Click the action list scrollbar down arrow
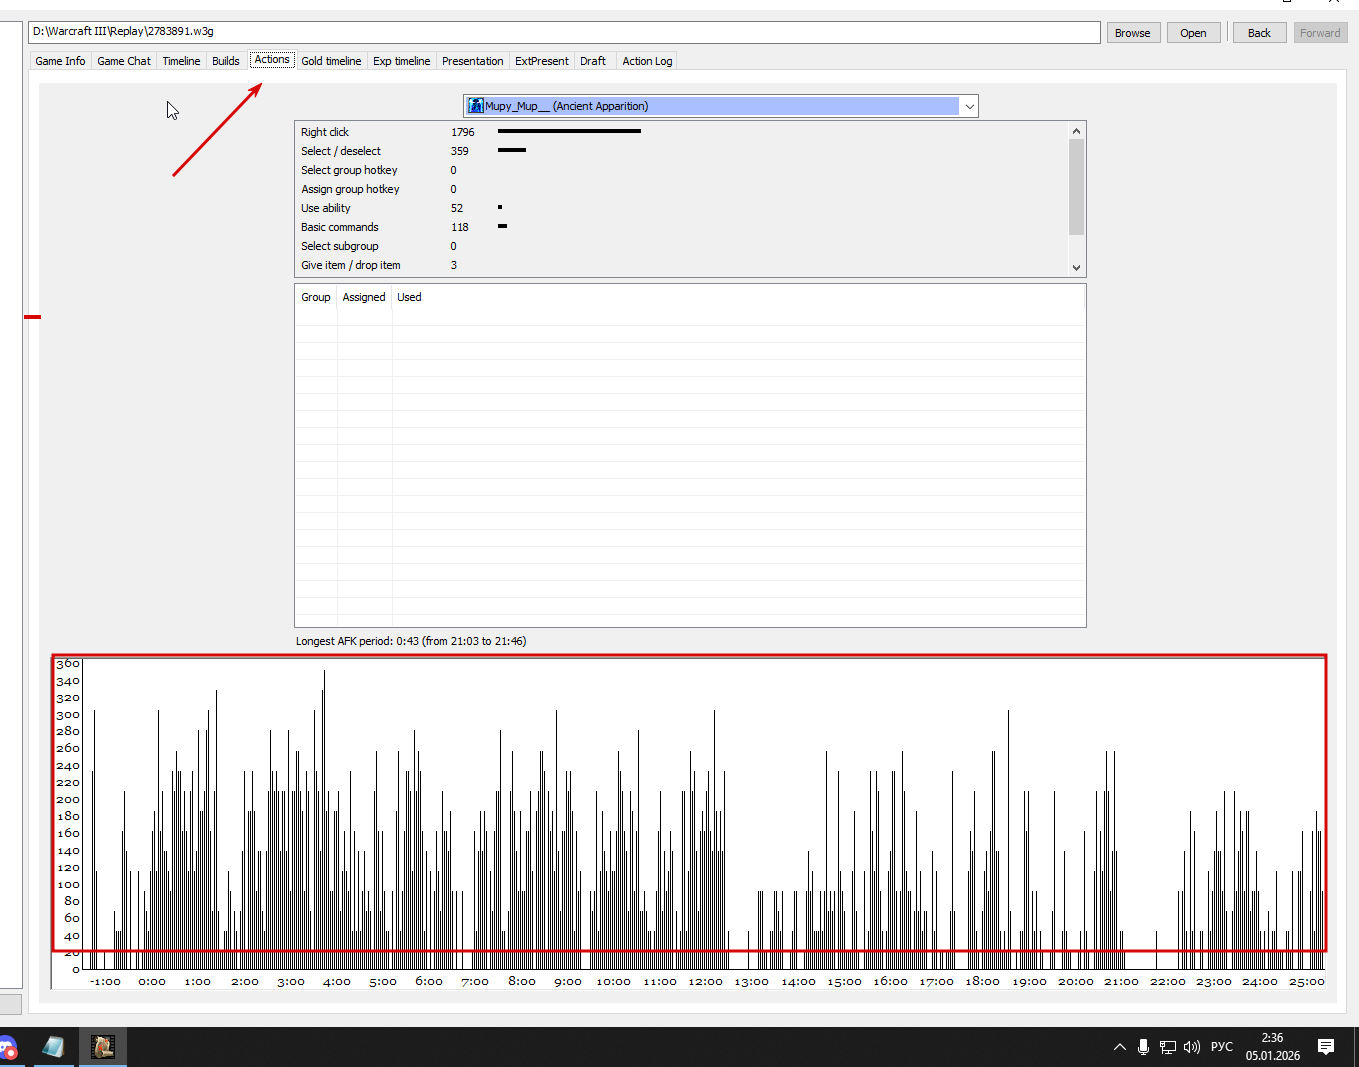 (x=1076, y=268)
